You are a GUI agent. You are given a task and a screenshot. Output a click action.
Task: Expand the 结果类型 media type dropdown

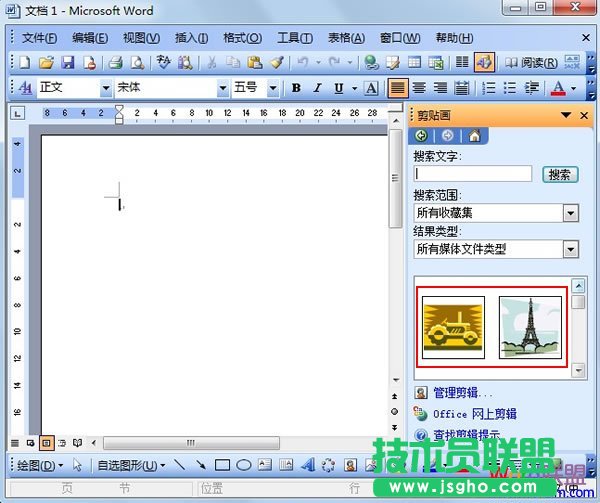pos(570,249)
